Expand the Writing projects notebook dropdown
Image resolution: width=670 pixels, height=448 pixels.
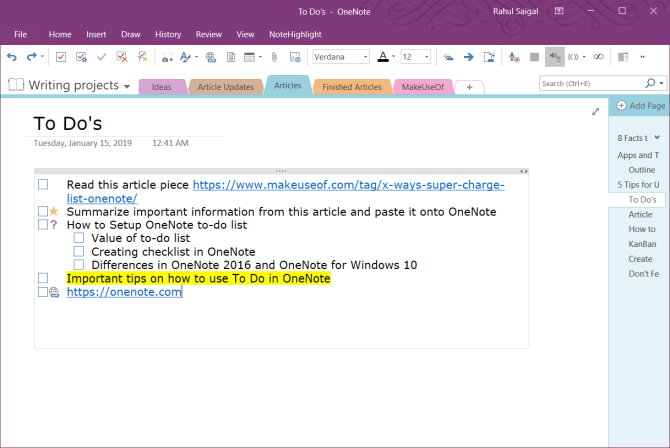pyautogui.click(x=127, y=87)
